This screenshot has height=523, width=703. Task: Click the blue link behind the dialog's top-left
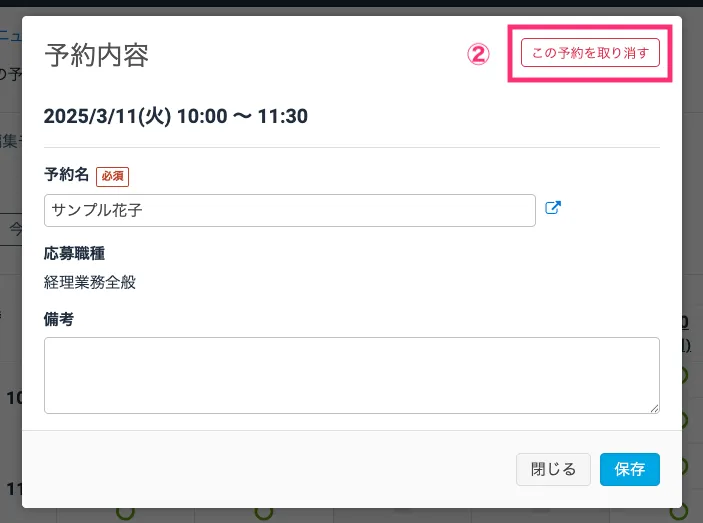pyautogui.click(x=4, y=35)
